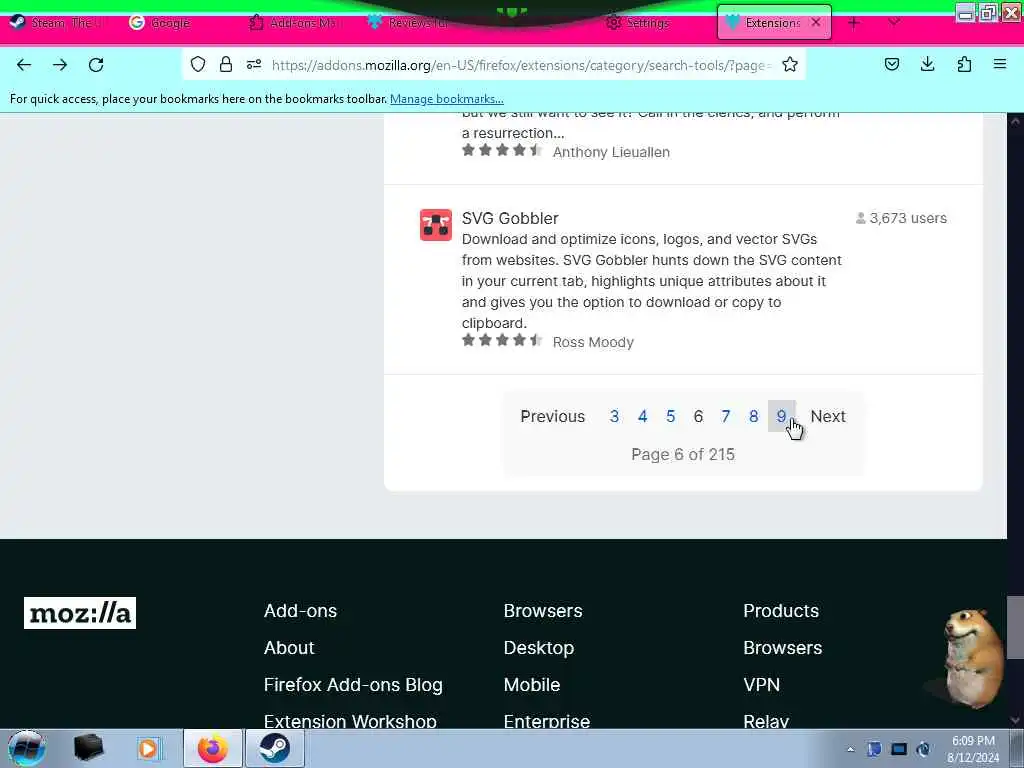This screenshot has height=768, width=1024.
Task: Click the 3,673 users count
Action: pyautogui.click(x=901, y=218)
